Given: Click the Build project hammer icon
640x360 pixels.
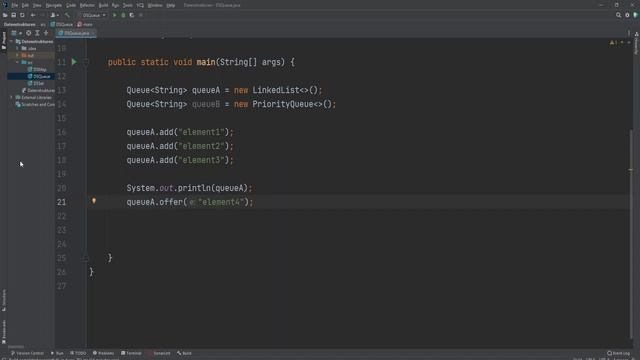Looking at the screenshot, I should coord(67,15).
